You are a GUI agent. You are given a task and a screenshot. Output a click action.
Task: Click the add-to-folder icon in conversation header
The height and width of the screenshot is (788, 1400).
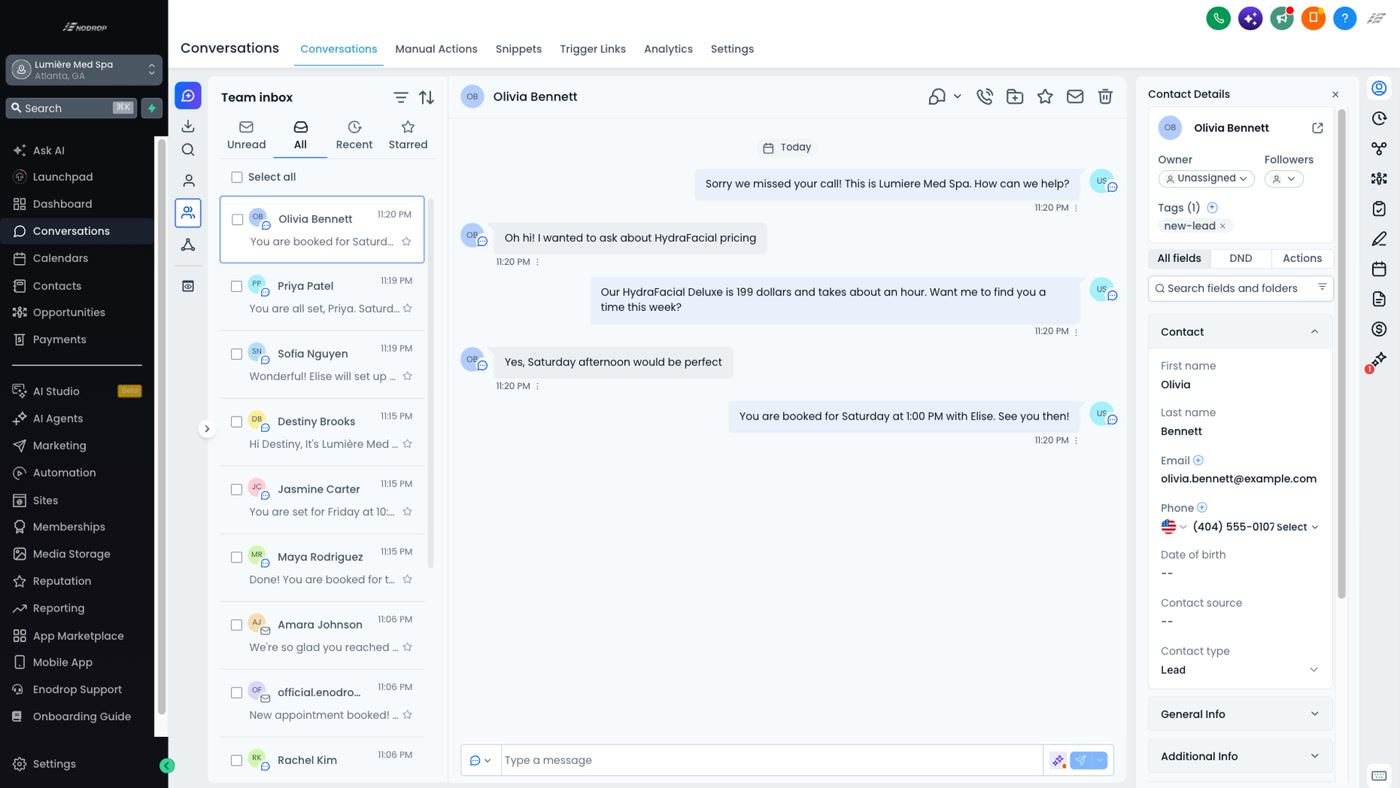coord(1015,97)
